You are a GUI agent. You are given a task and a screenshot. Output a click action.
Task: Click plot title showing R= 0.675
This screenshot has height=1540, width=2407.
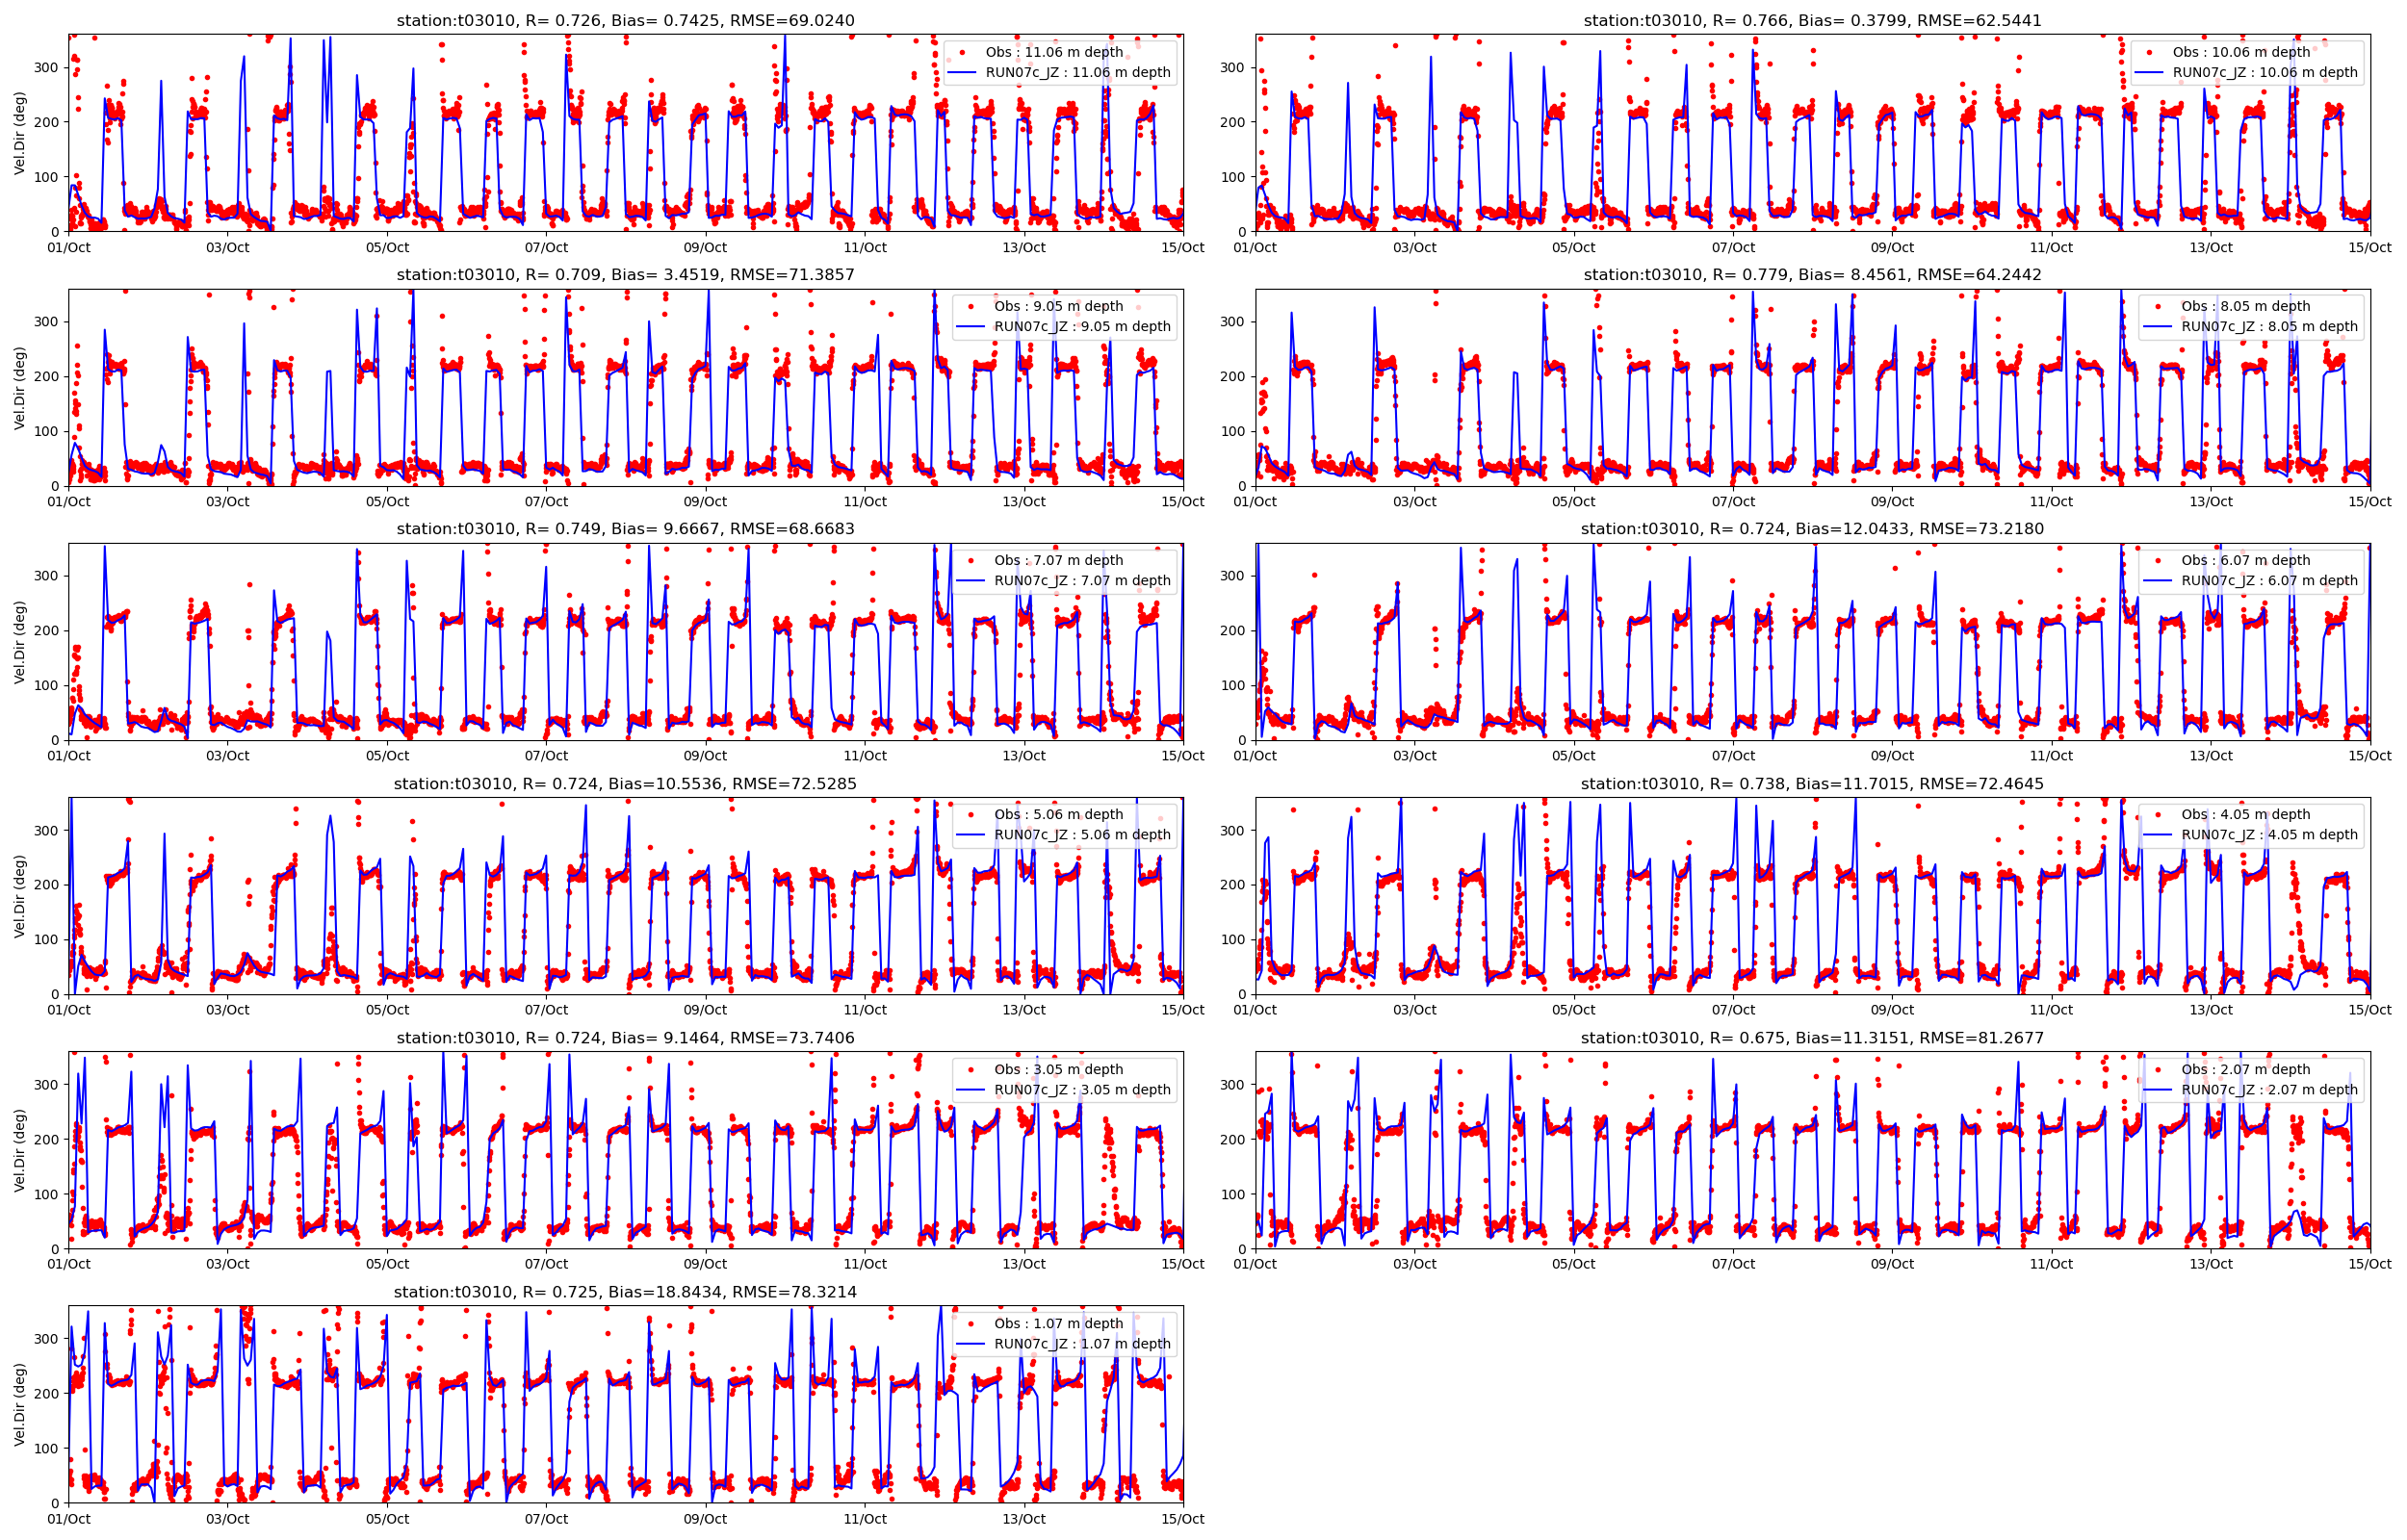coord(1812,1038)
